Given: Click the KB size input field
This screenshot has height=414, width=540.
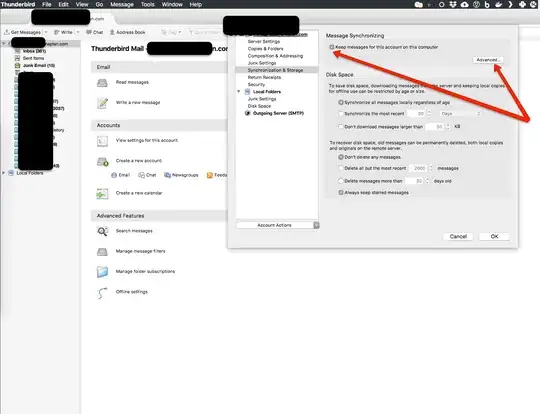Looking at the screenshot, I should pyautogui.click(x=436, y=127).
